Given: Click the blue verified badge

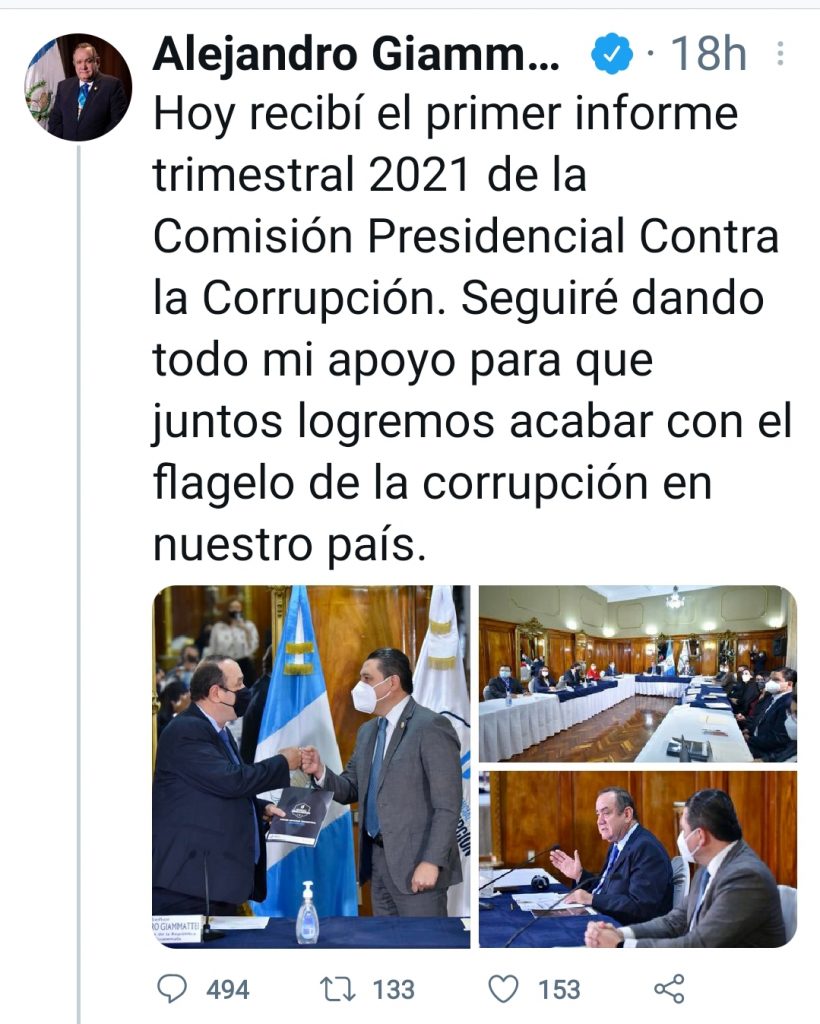Looking at the screenshot, I should point(612,54).
